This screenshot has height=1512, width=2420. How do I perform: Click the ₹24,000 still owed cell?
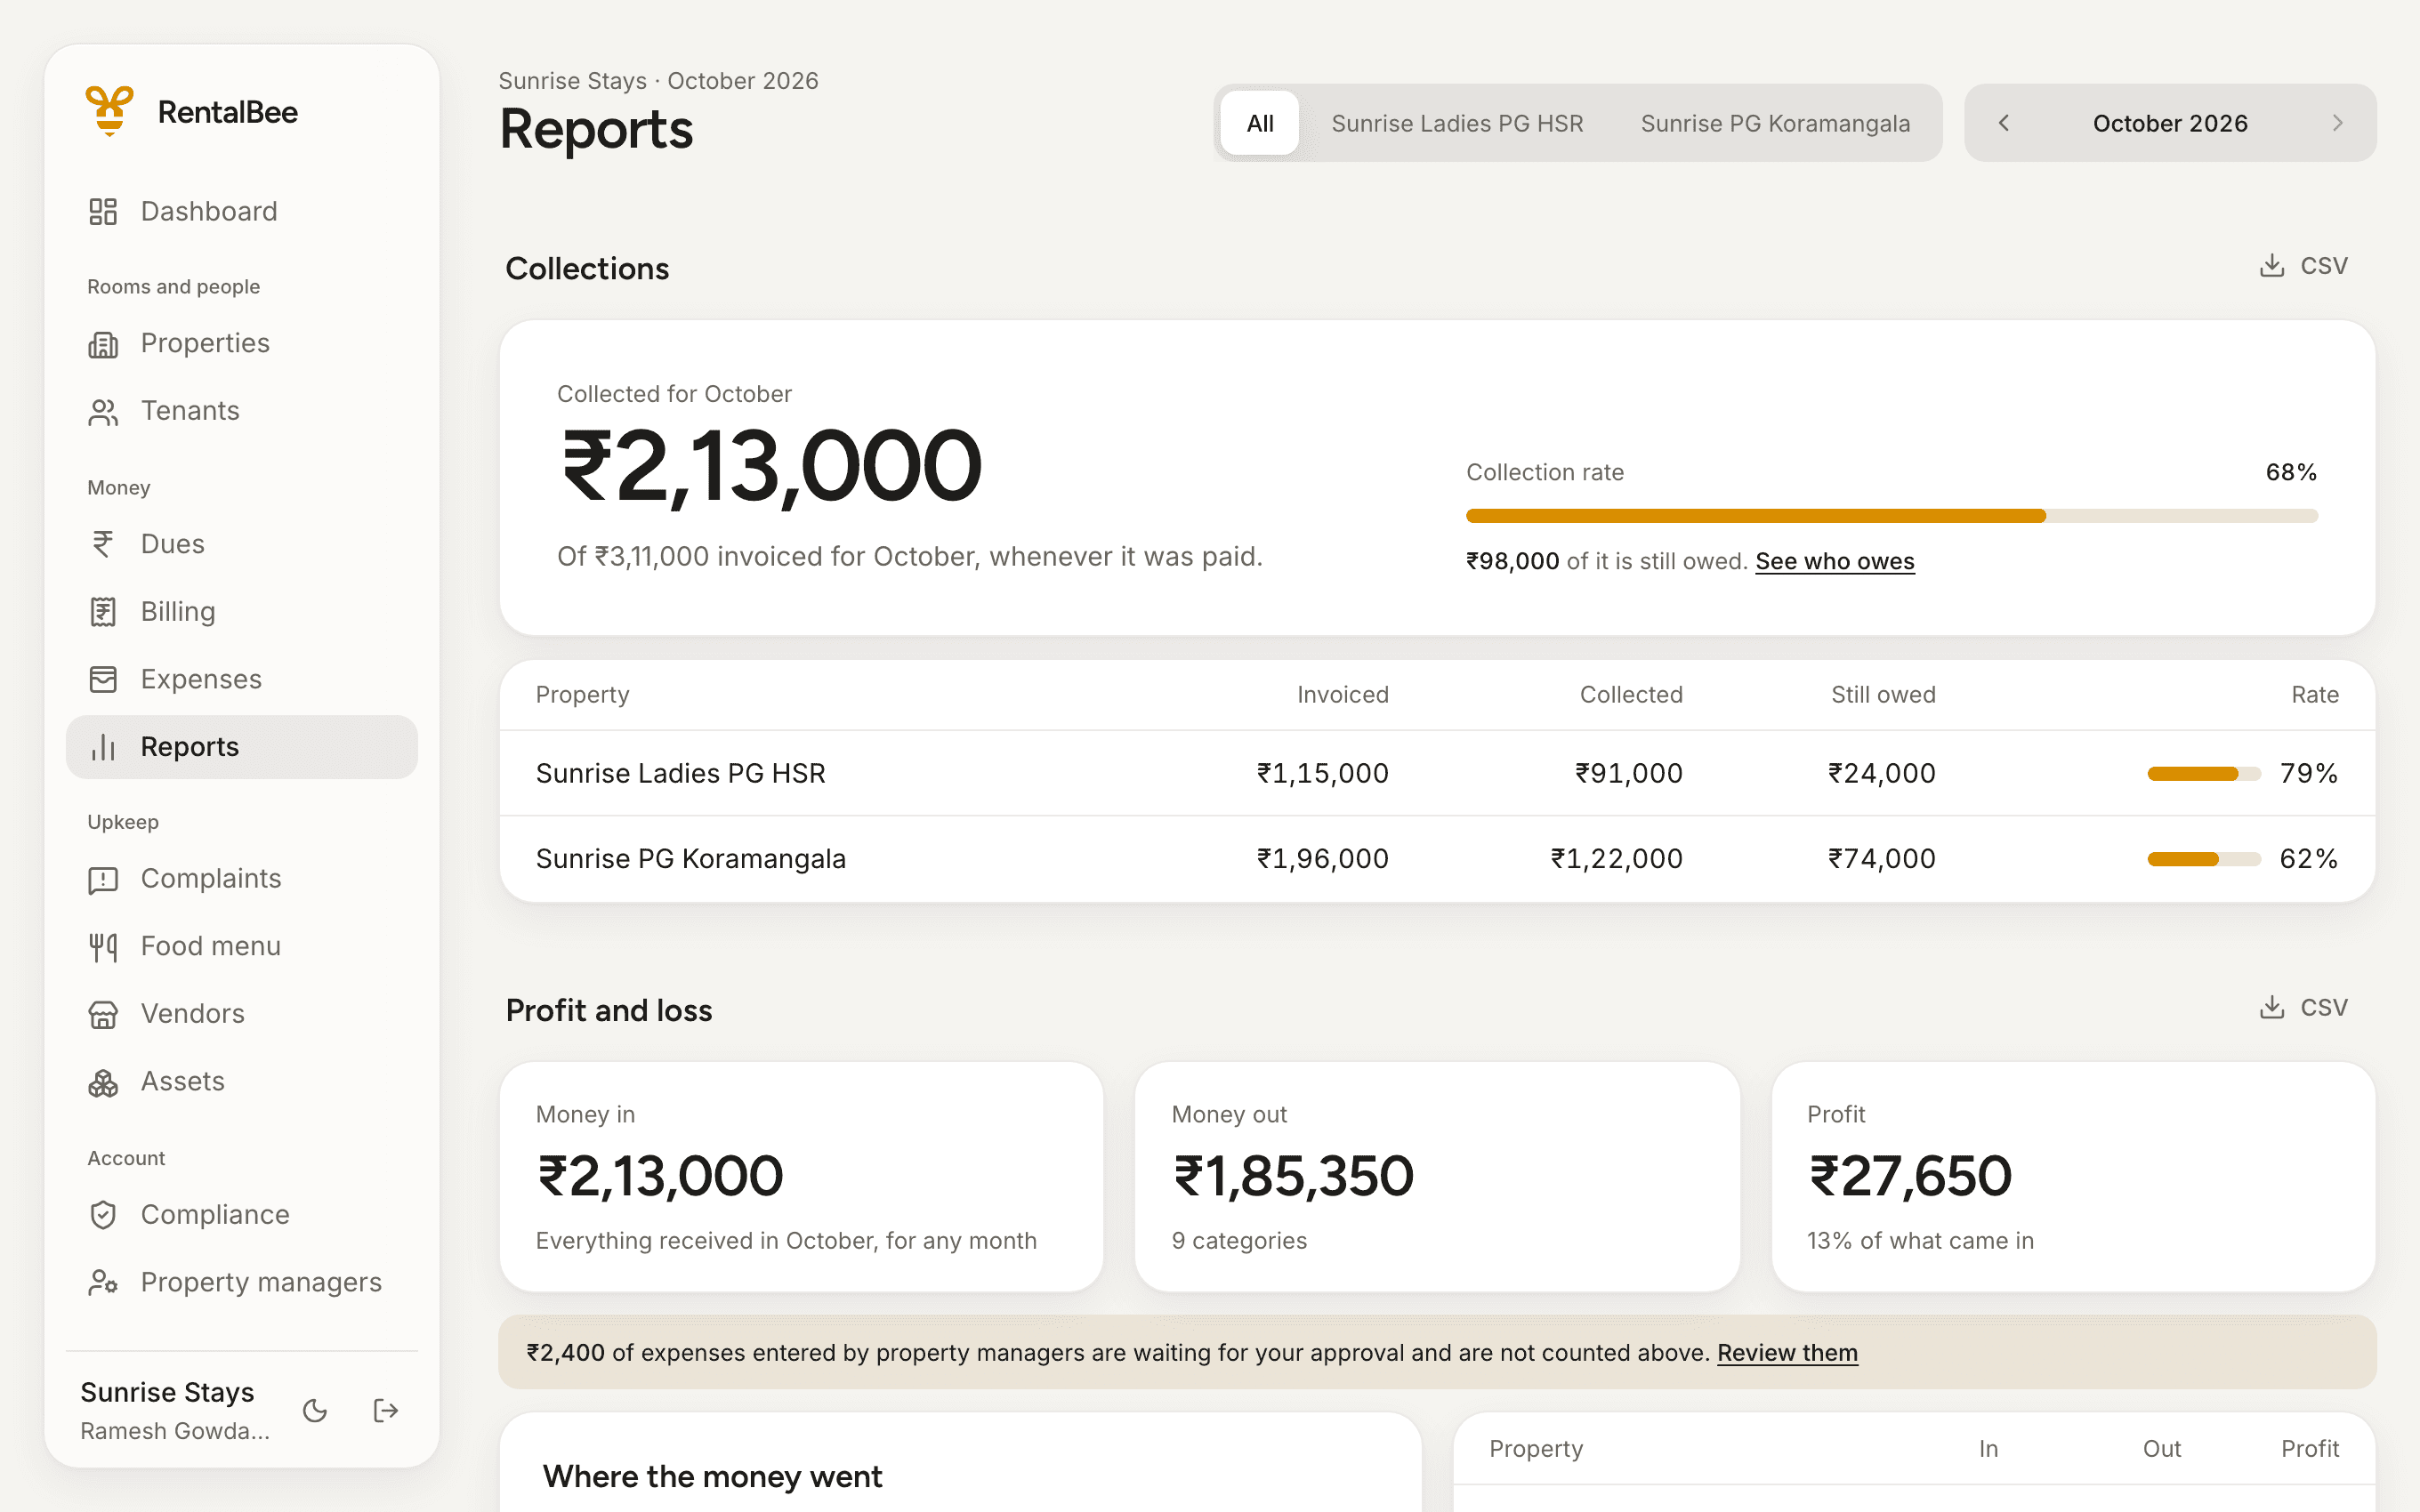click(x=1882, y=773)
